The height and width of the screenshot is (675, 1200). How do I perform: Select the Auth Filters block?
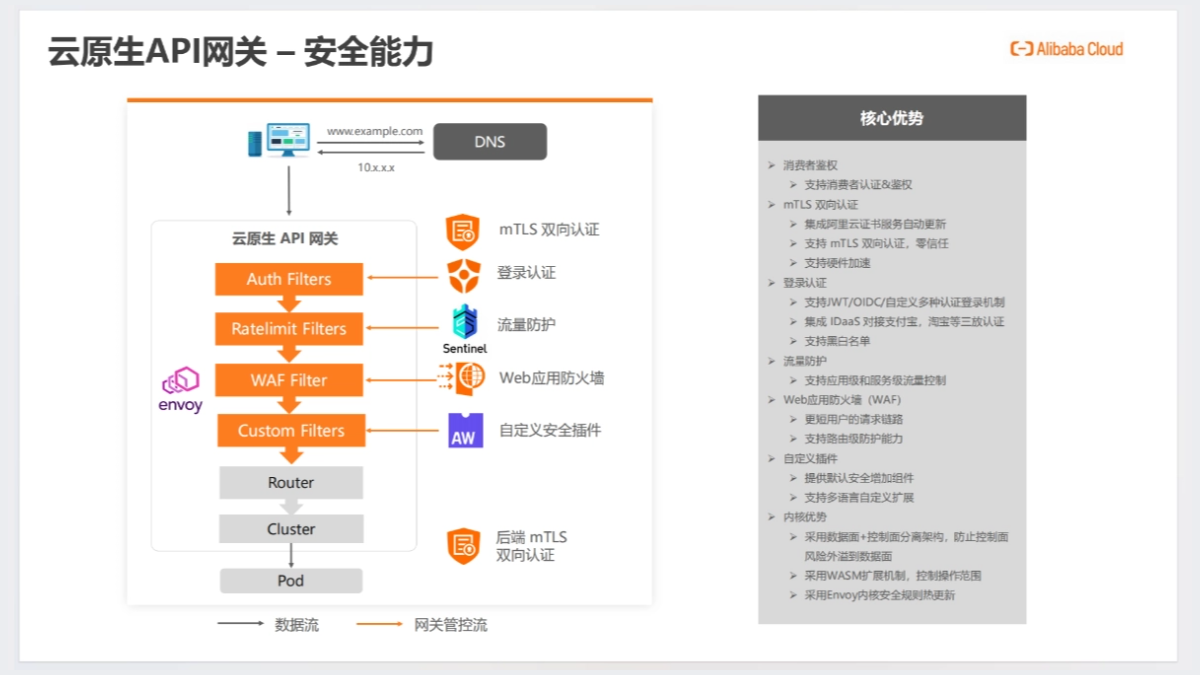coord(289,279)
